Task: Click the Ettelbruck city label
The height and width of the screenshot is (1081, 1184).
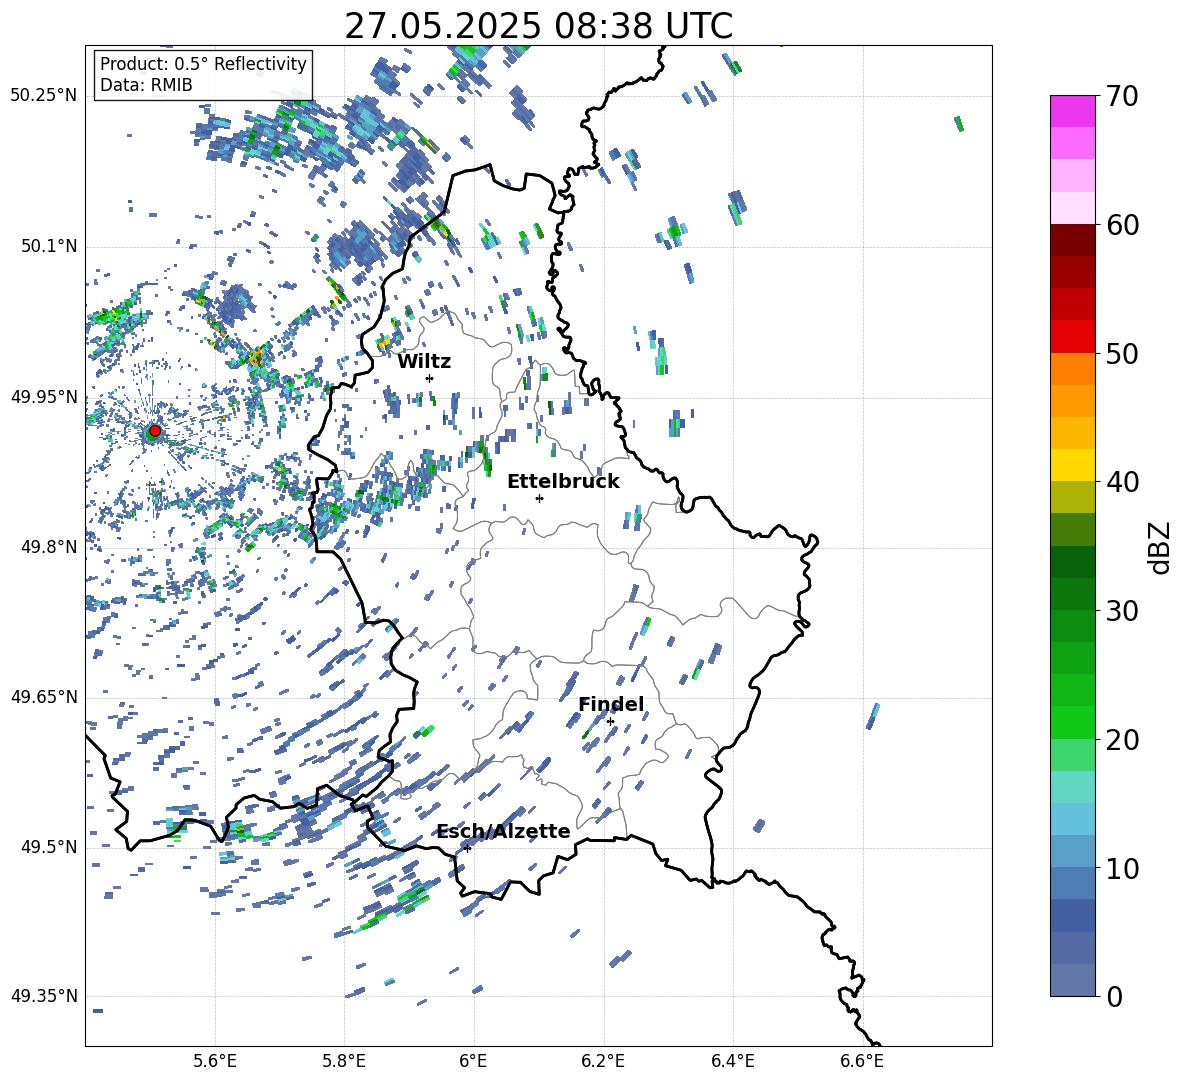Action: [563, 482]
